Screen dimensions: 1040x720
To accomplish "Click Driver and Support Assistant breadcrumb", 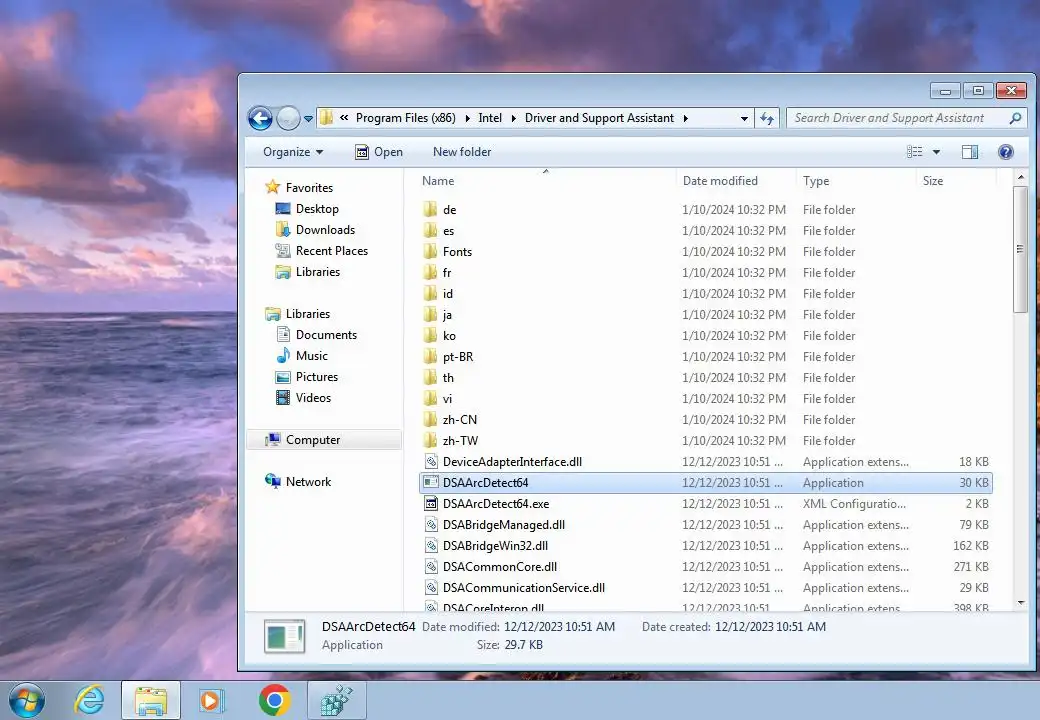I will point(599,118).
